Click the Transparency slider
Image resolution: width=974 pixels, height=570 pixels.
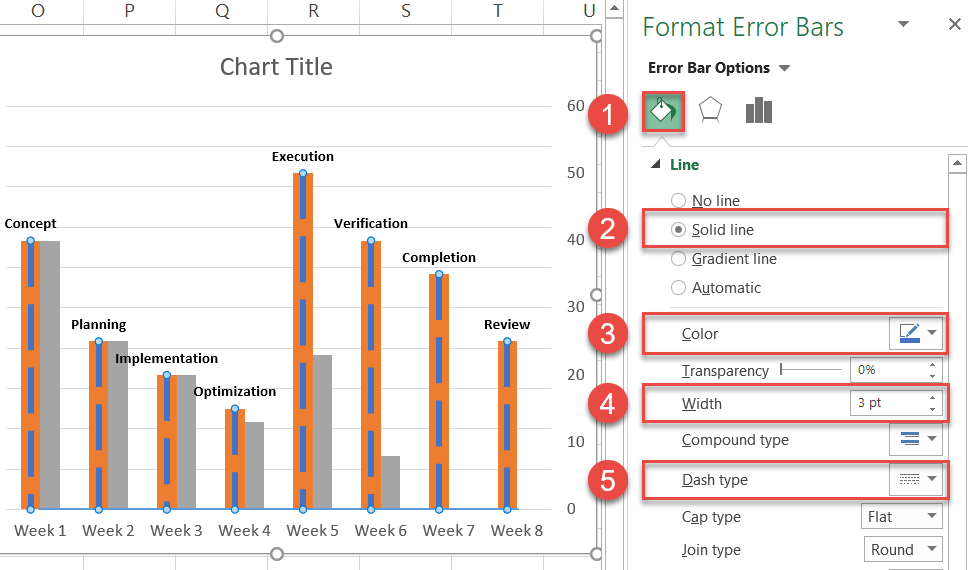click(811, 370)
